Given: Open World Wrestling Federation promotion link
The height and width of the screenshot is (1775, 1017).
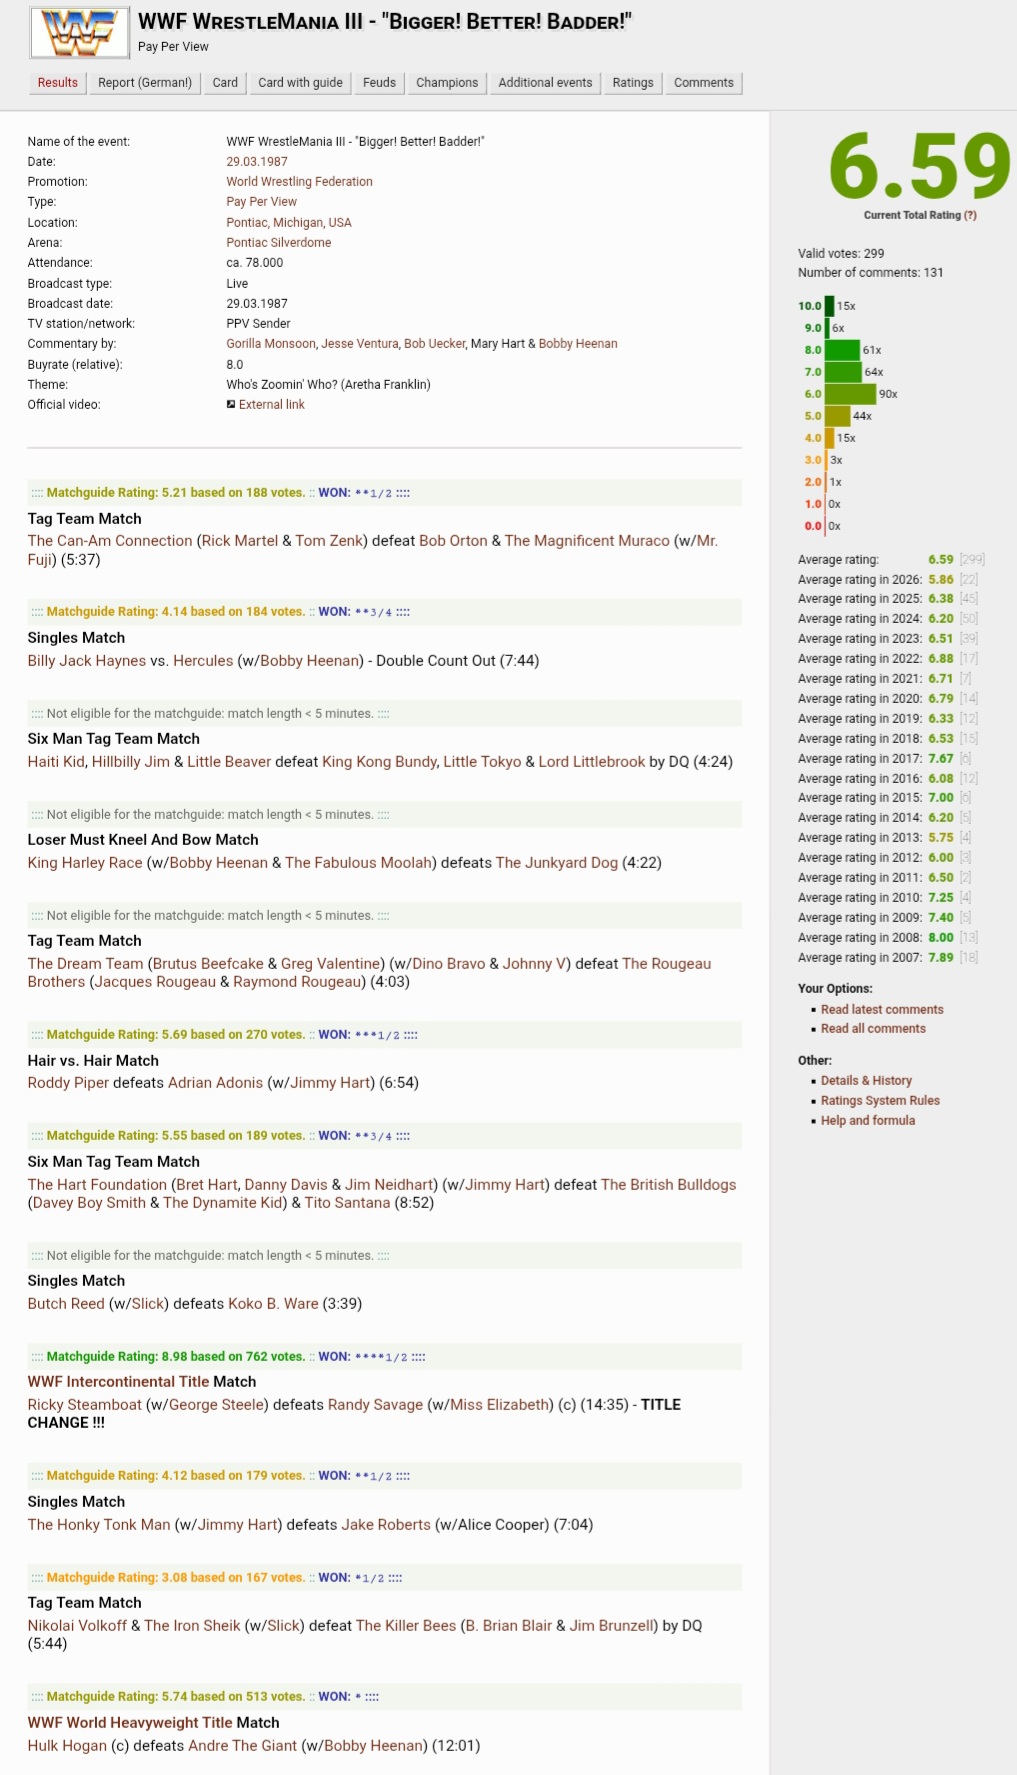Looking at the screenshot, I should pos(299,182).
